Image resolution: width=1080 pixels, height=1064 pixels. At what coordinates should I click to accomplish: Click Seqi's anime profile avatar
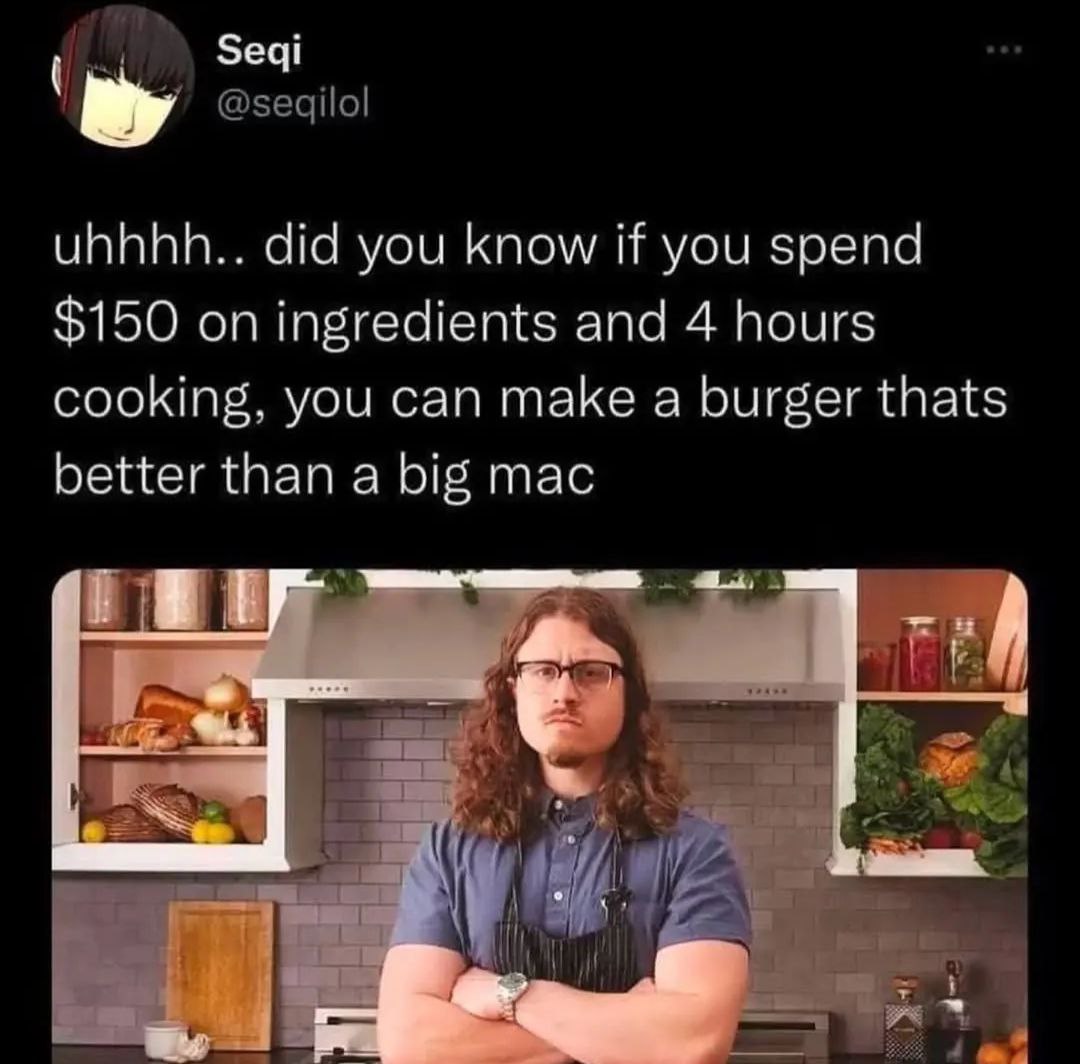pyautogui.click(x=122, y=79)
